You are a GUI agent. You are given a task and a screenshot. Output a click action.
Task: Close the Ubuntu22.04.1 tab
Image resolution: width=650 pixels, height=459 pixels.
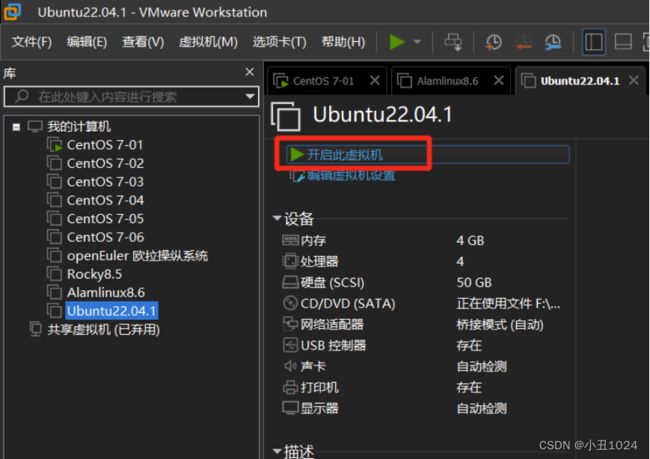pos(633,80)
